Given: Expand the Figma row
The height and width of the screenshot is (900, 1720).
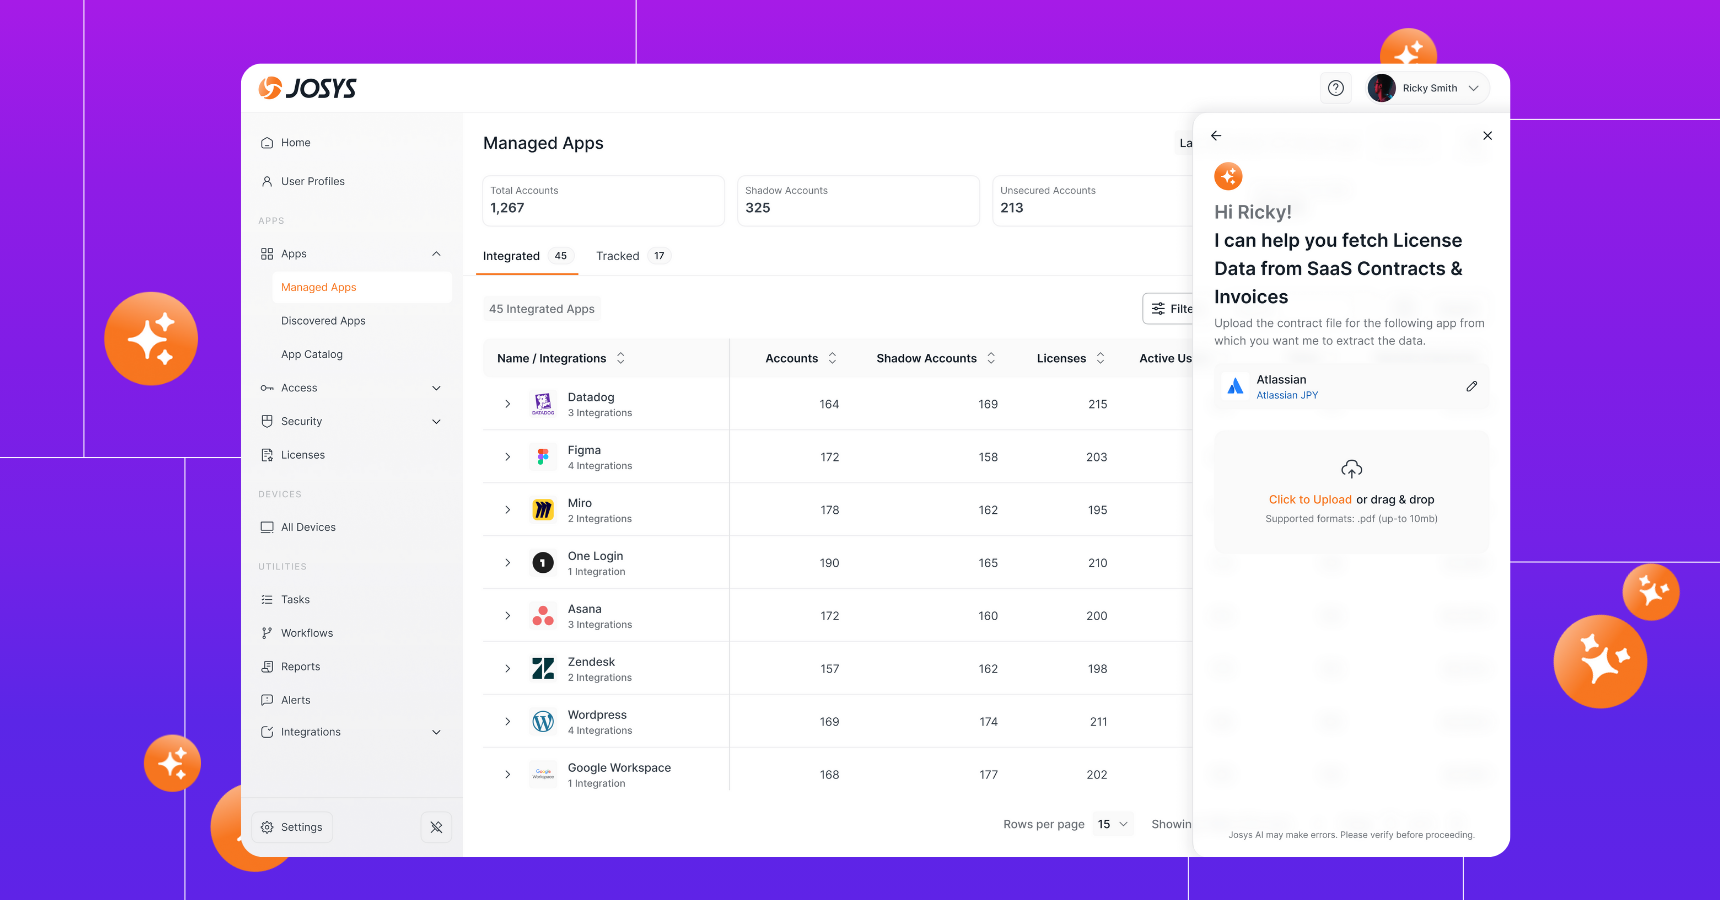Looking at the screenshot, I should 508,457.
